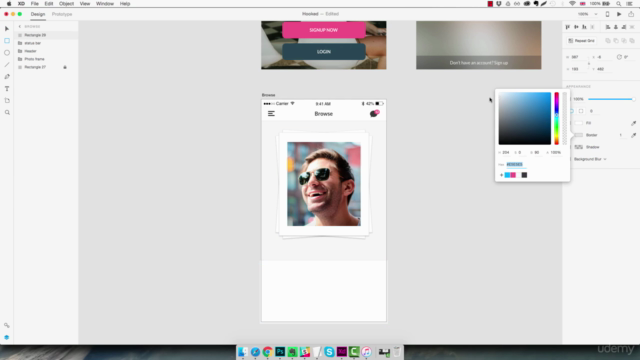
Task: Click the hue slider in color picker
Action: pyautogui.click(x=556, y=118)
